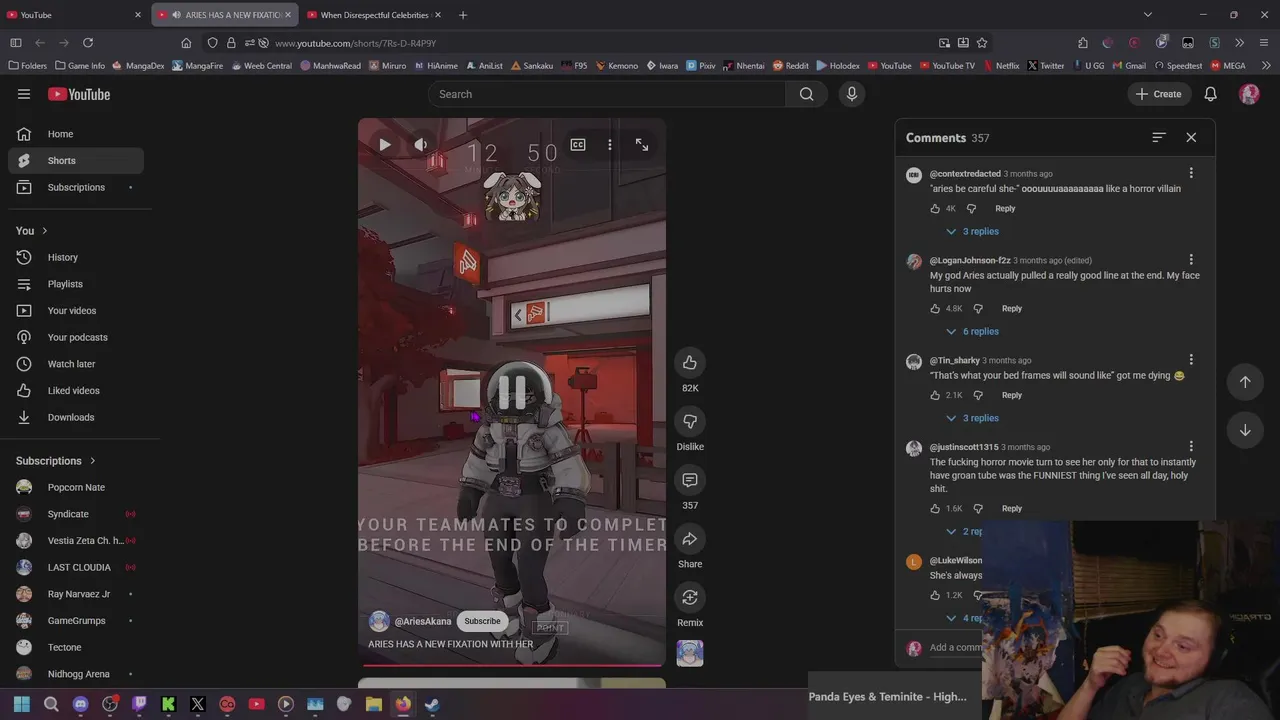Open GameGrumps subscription channel
The height and width of the screenshot is (720, 1280).
(x=76, y=620)
